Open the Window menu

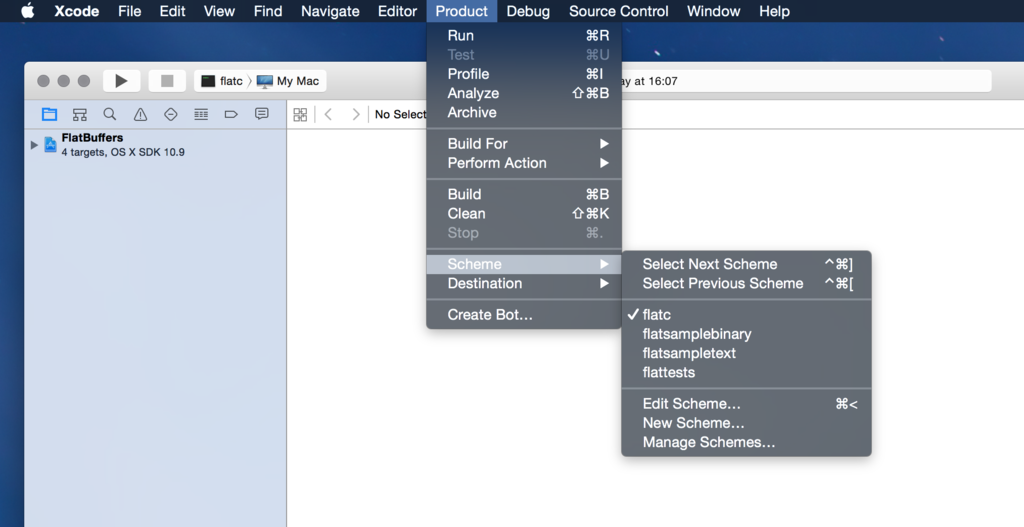[714, 11]
